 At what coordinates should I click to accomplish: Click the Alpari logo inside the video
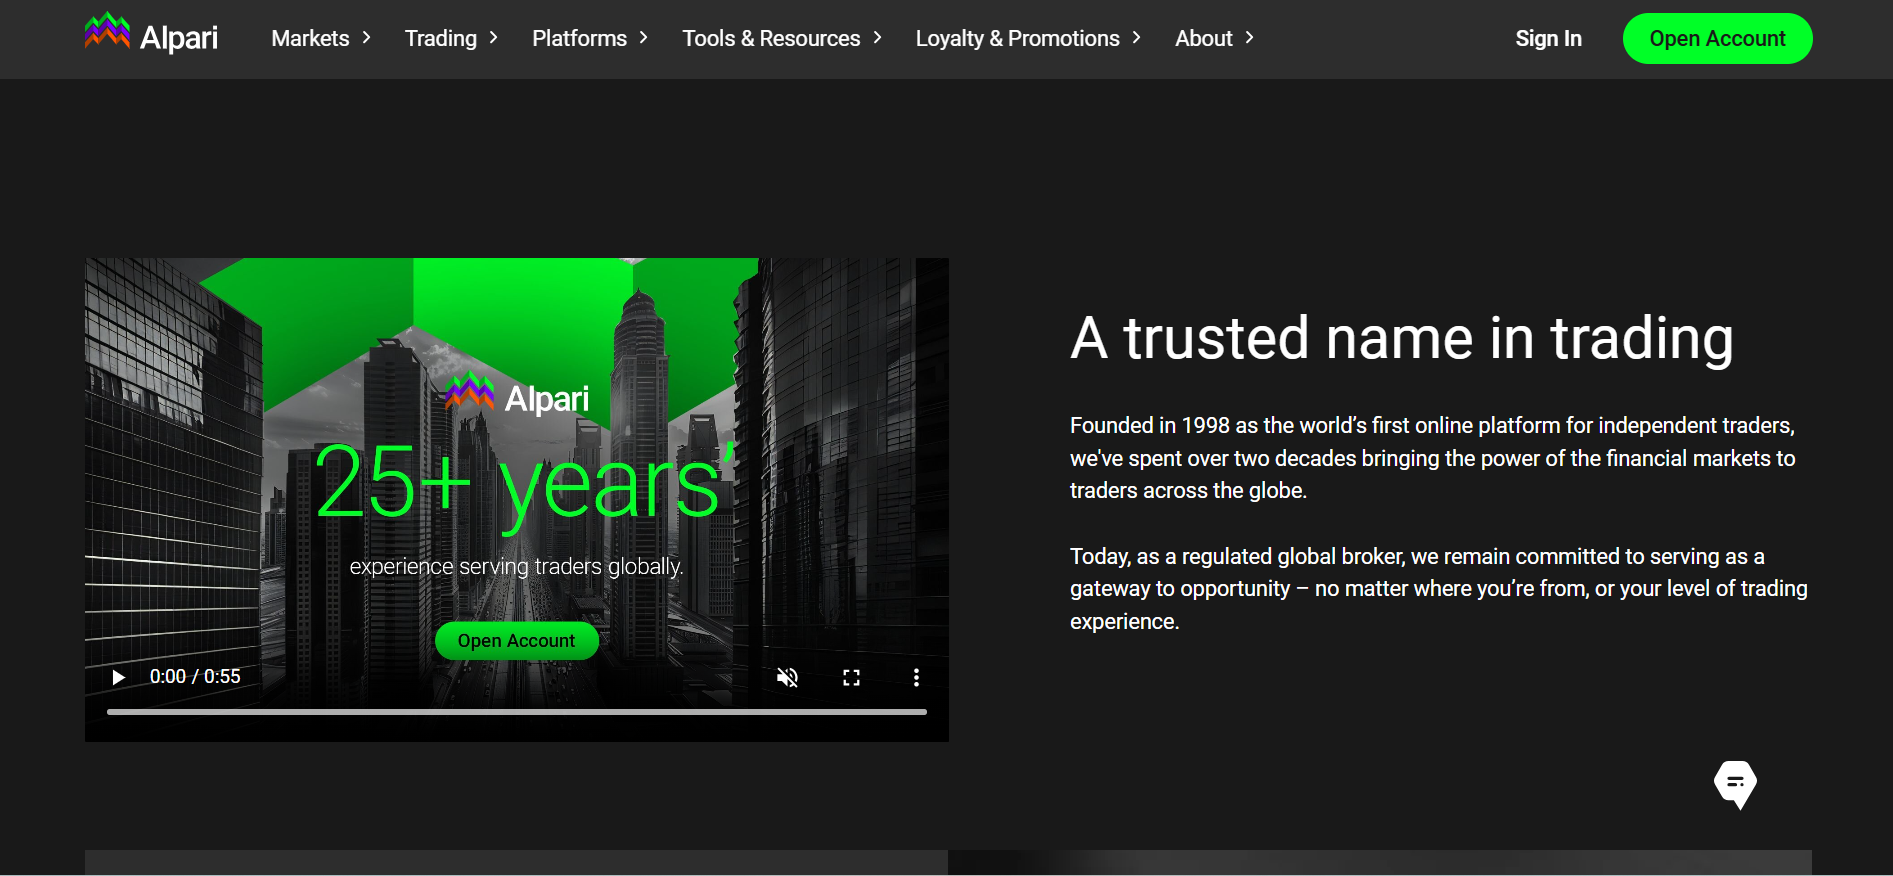(x=517, y=395)
